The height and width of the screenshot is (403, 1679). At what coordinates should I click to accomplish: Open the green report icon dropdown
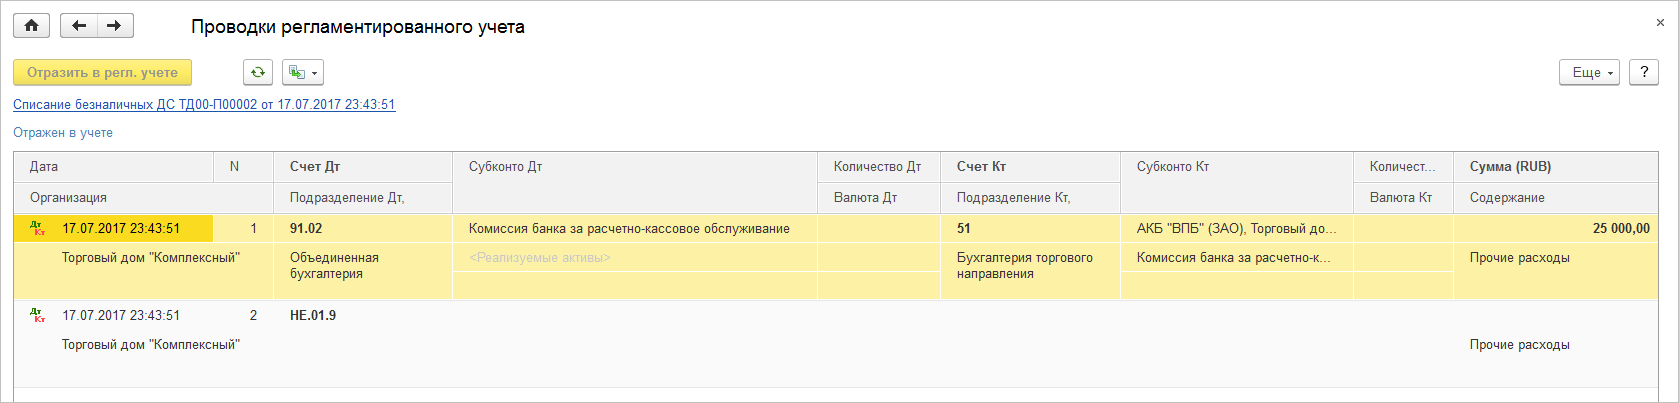(x=303, y=72)
